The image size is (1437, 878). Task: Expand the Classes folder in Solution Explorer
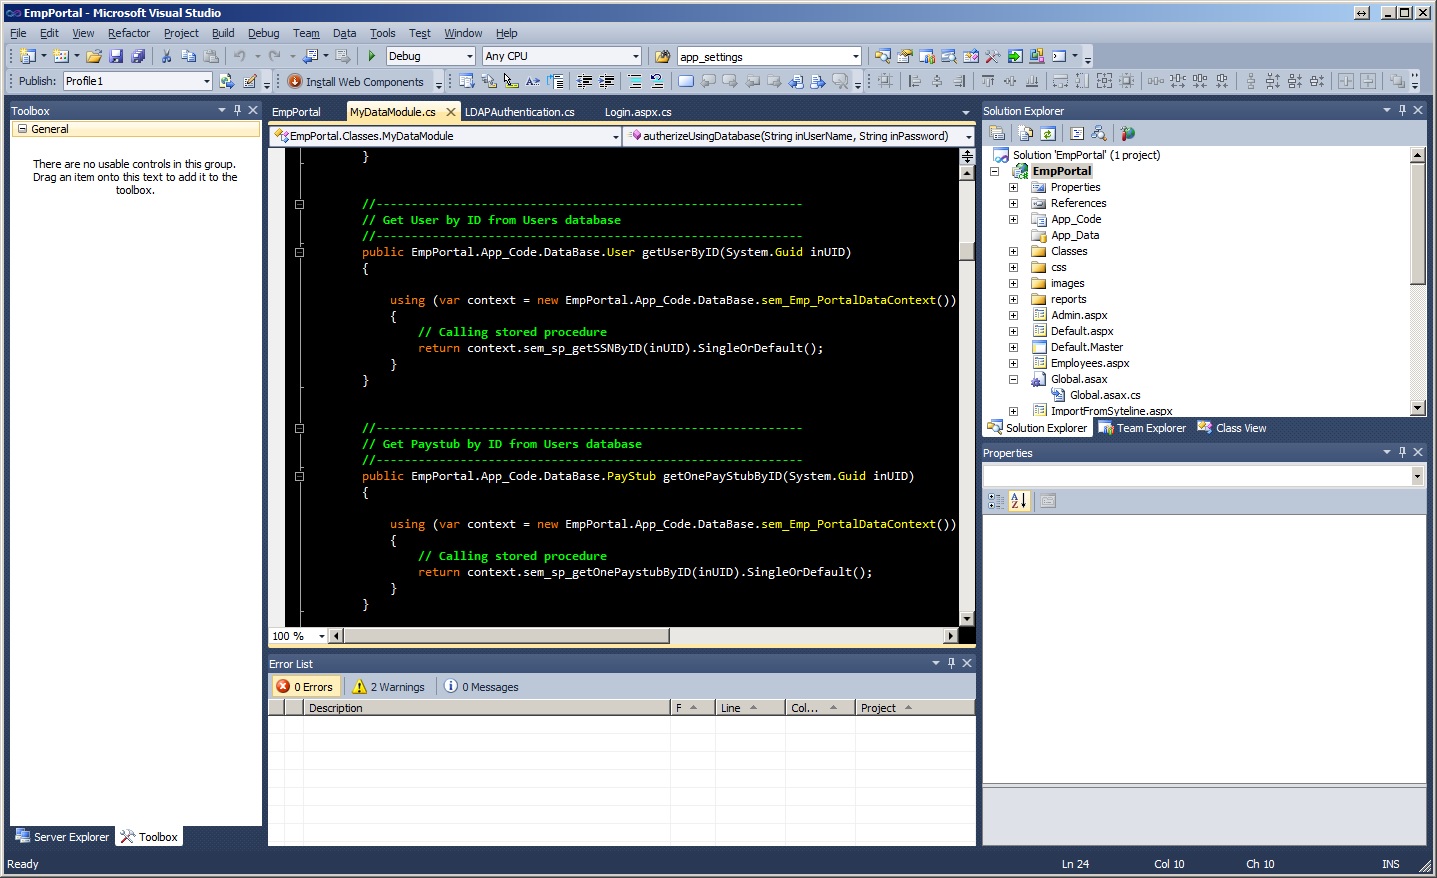(1013, 251)
